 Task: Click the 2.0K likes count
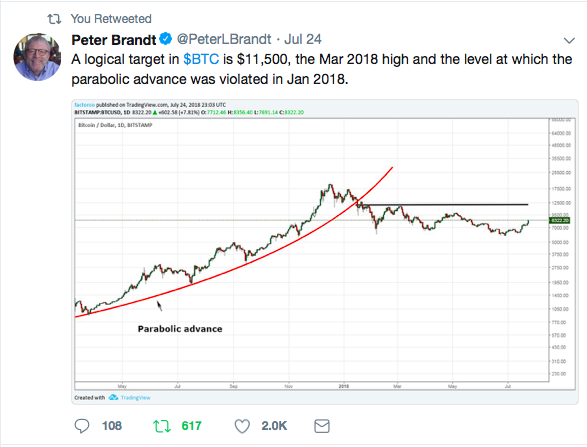(274, 426)
